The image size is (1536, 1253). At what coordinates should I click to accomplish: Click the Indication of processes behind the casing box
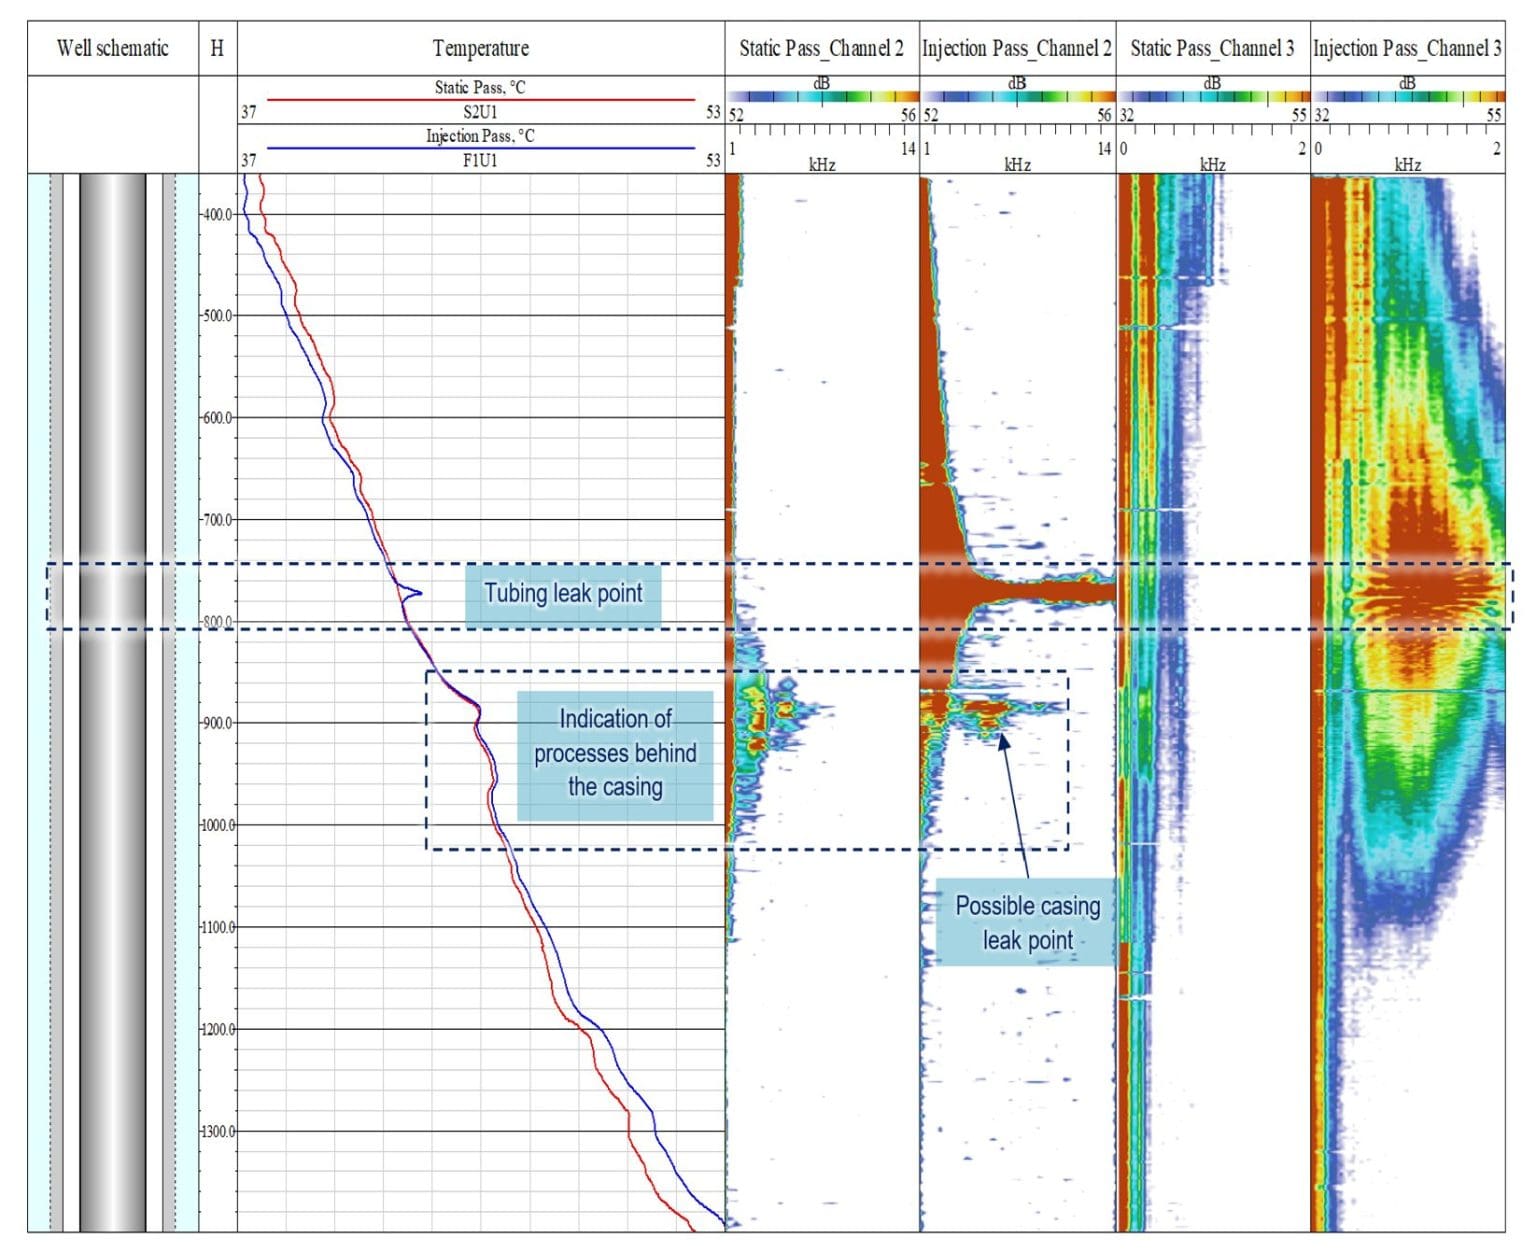[613, 754]
